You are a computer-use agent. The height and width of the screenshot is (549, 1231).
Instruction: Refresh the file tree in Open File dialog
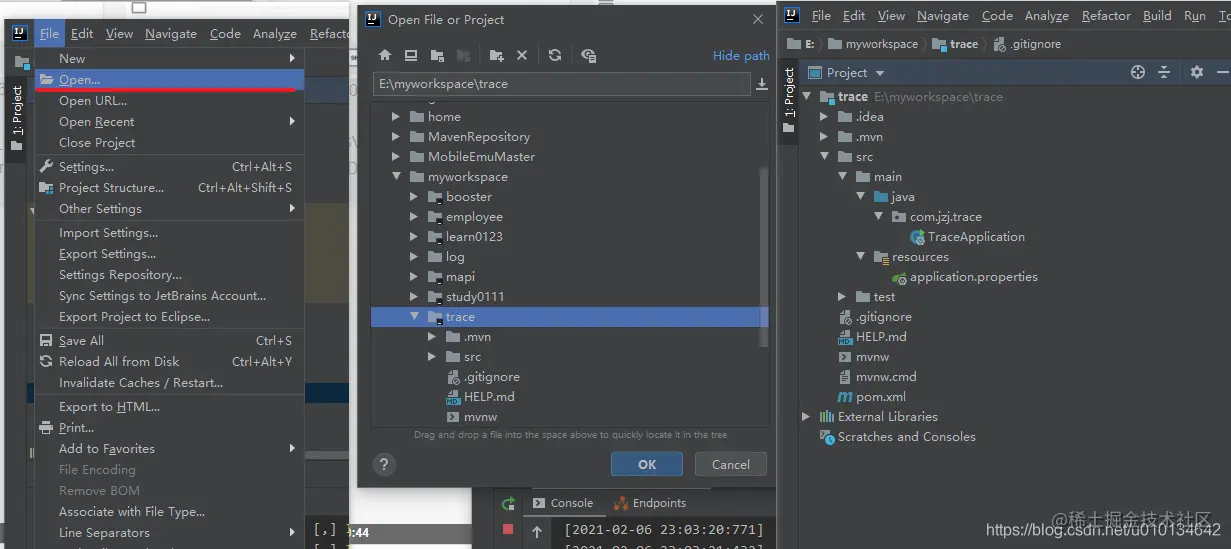point(555,55)
